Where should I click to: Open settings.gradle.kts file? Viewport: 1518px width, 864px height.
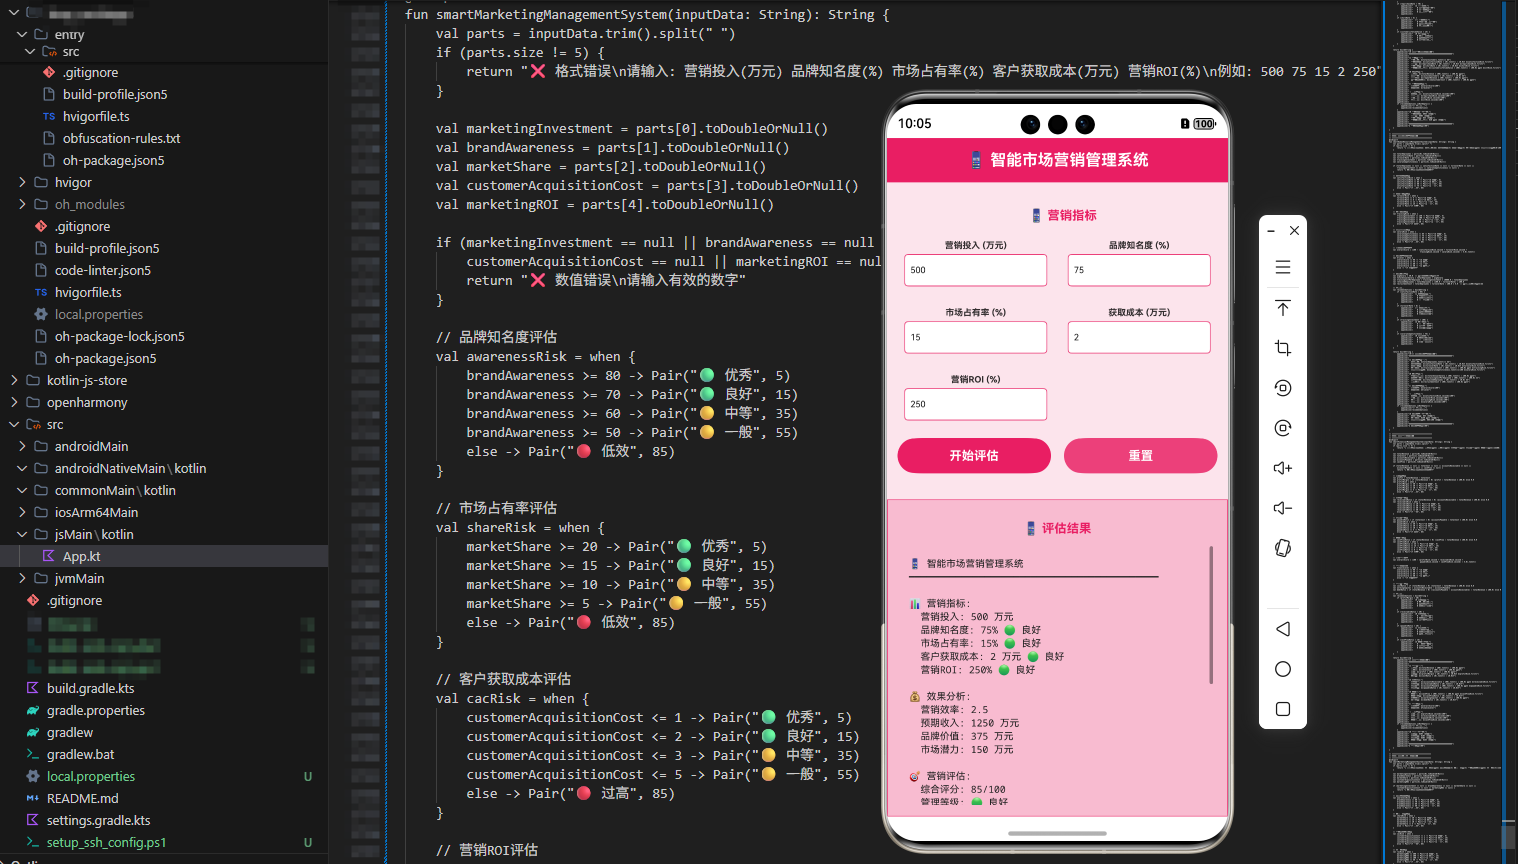(x=98, y=820)
